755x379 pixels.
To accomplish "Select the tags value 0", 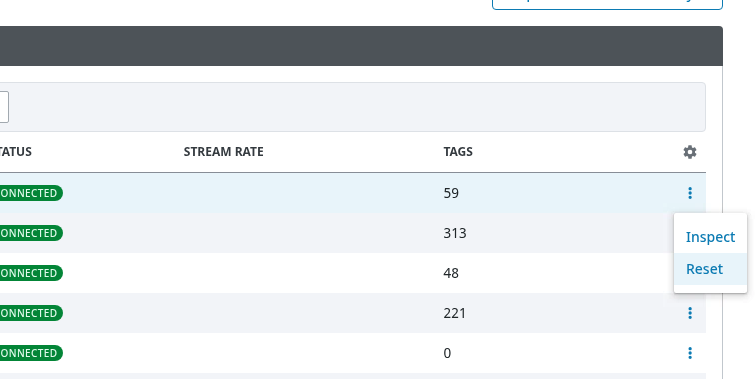I will pyautogui.click(x=447, y=353).
